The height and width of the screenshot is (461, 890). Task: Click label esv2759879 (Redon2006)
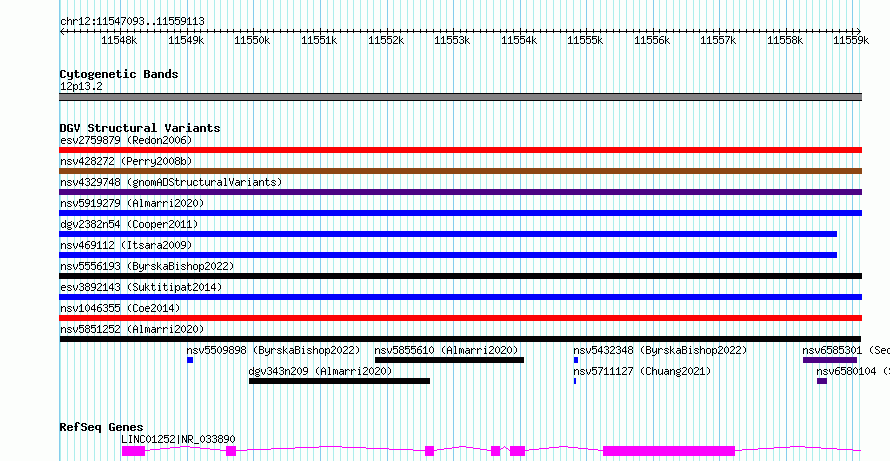click(x=126, y=140)
